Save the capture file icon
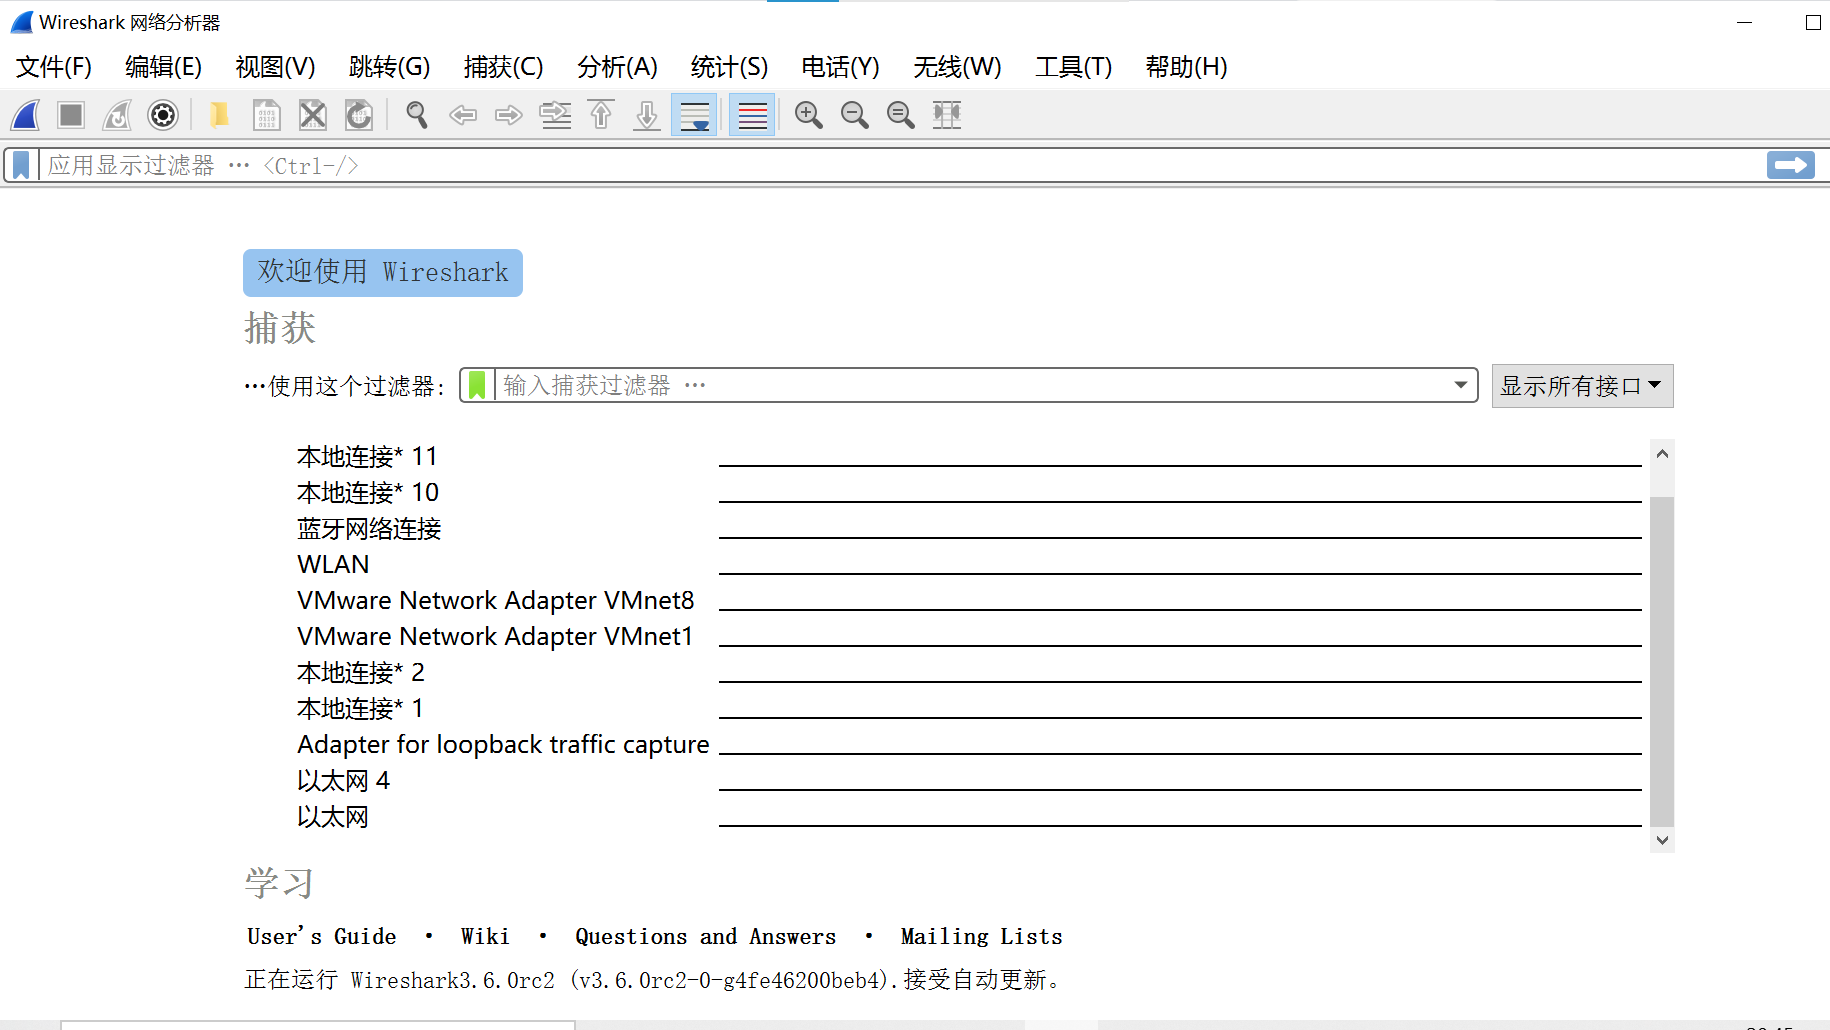Viewport: 1830px width, 1030px height. pyautogui.click(x=266, y=115)
